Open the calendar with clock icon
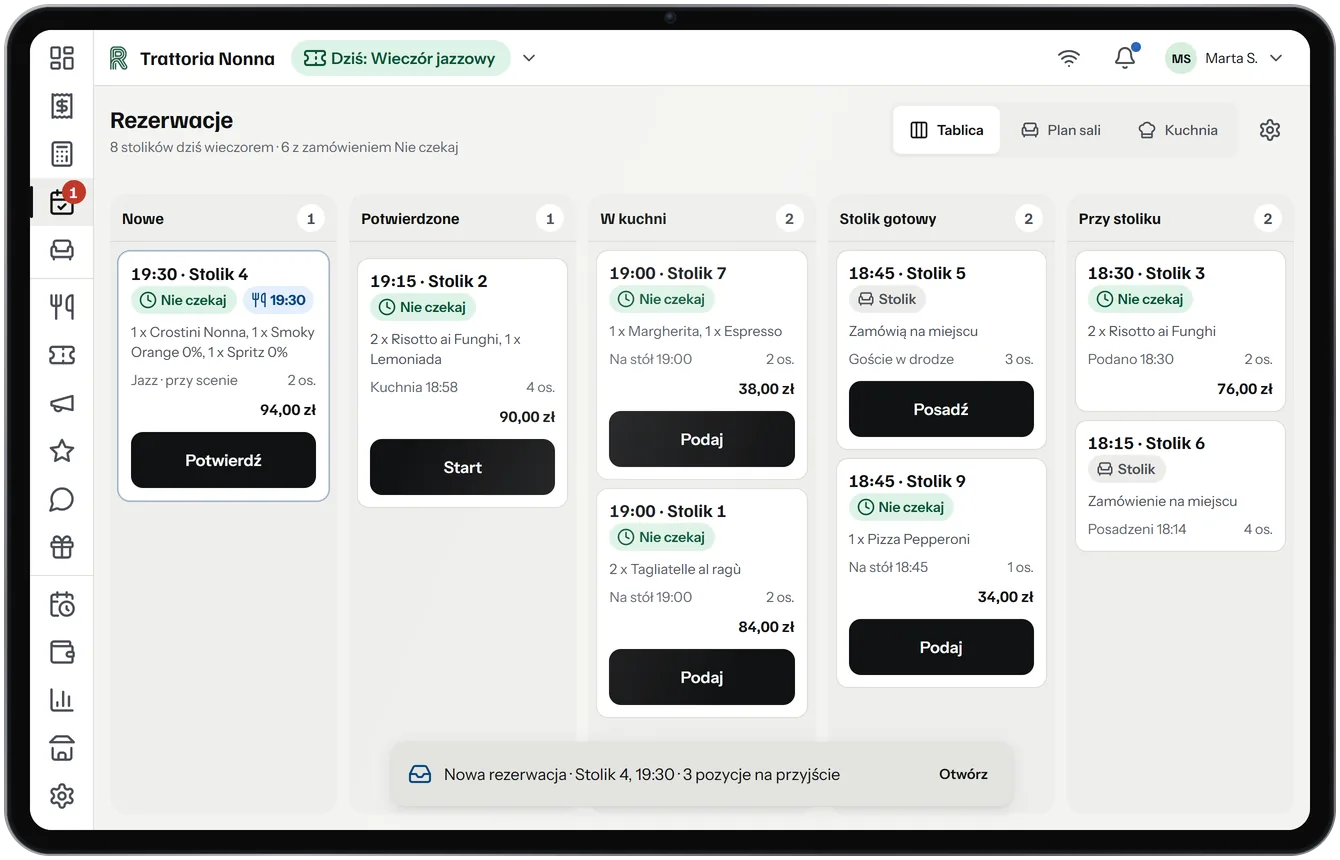Screen dimensions: 1340x860 [x=62, y=604]
